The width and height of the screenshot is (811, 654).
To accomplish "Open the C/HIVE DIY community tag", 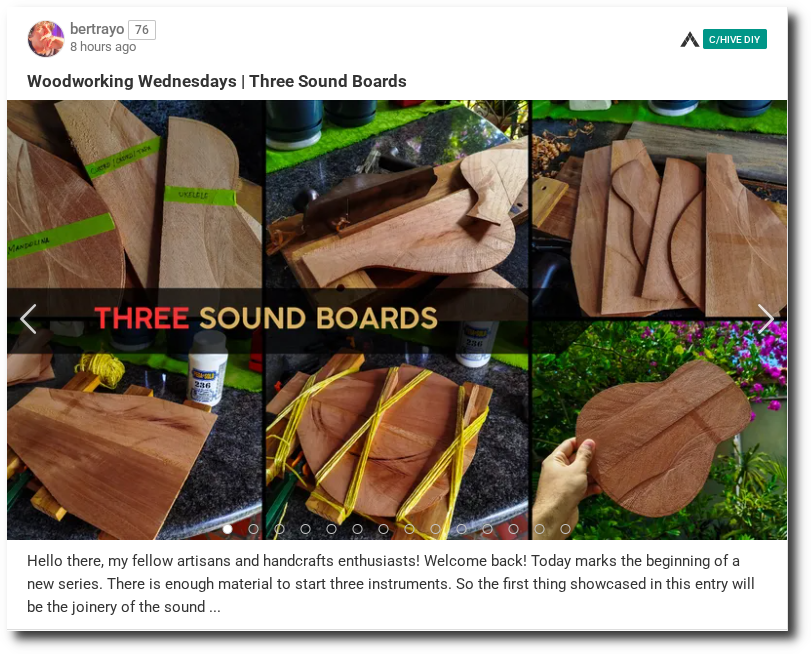I will click(734, 39).
